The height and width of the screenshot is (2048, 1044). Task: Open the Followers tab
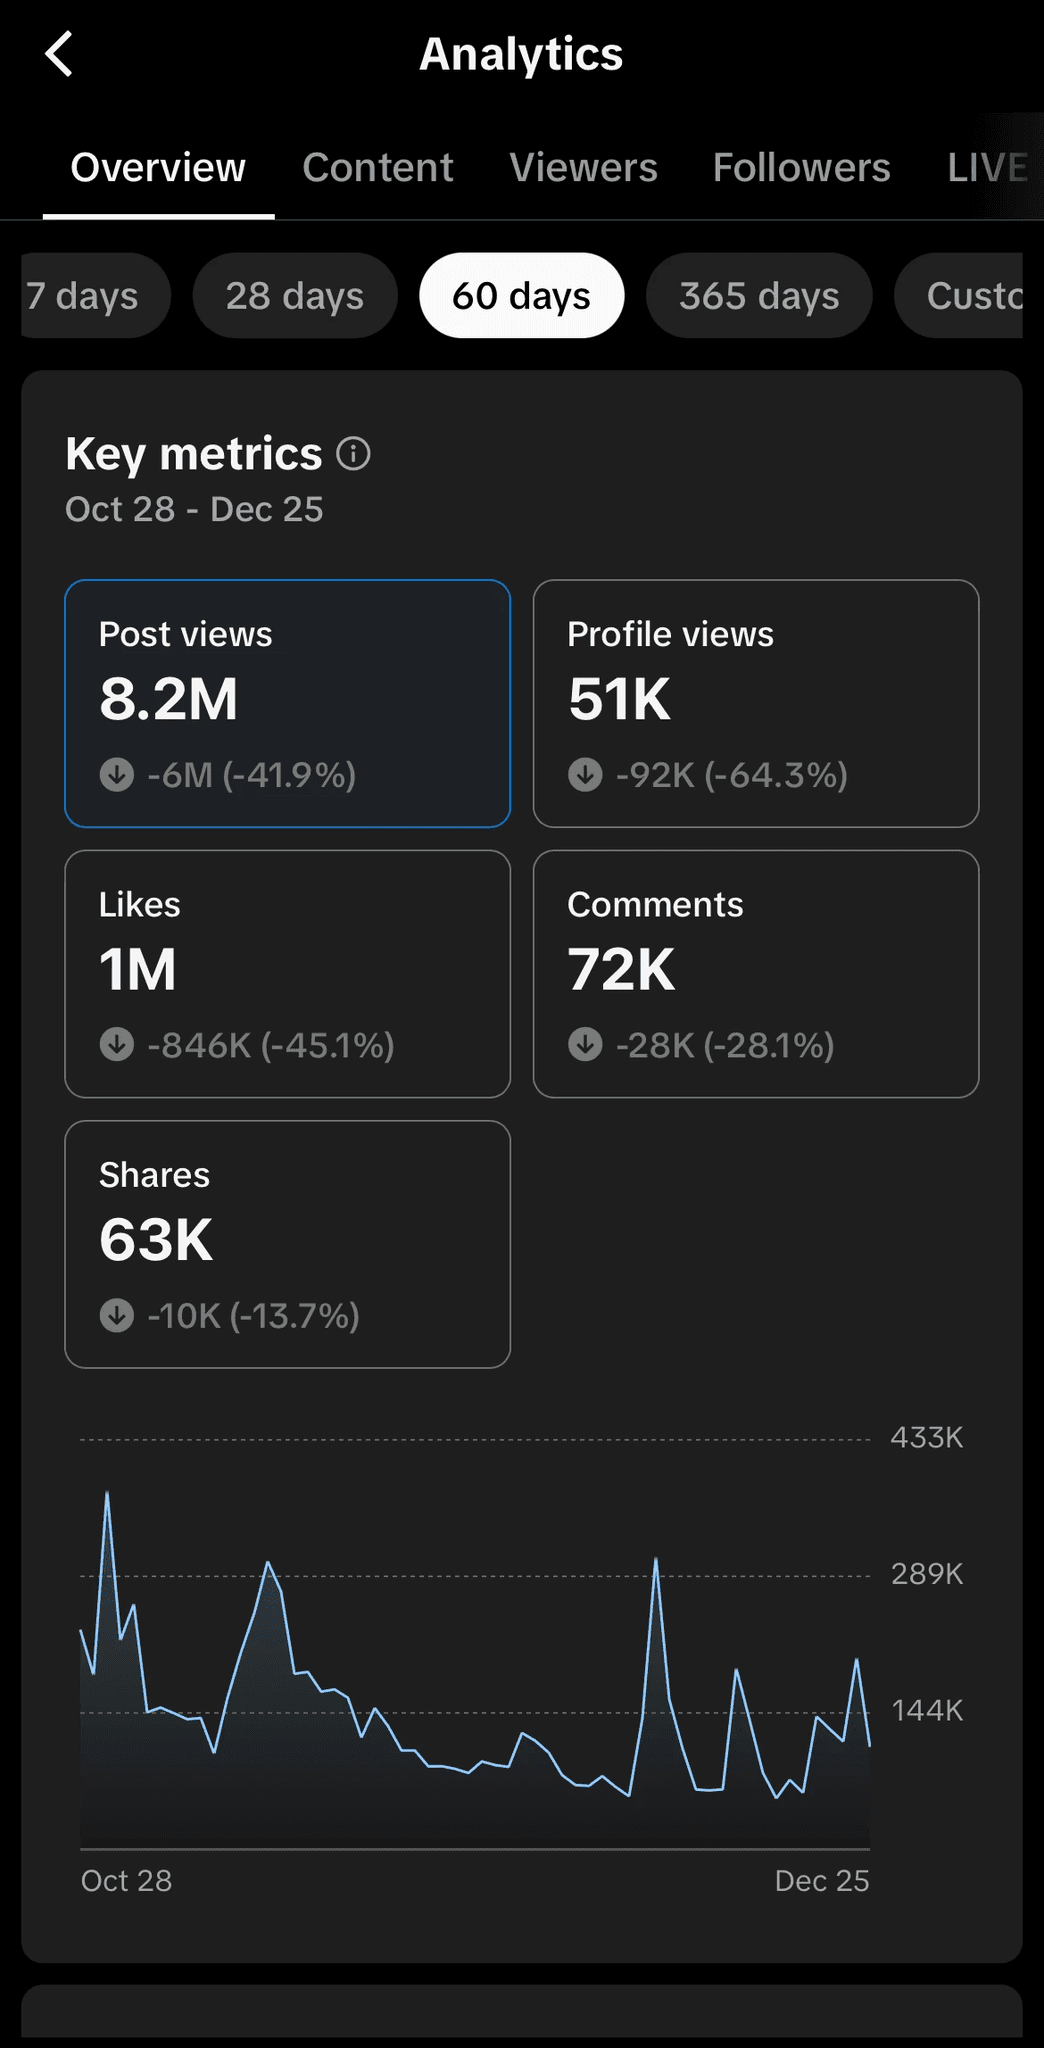tap(801, 168)
